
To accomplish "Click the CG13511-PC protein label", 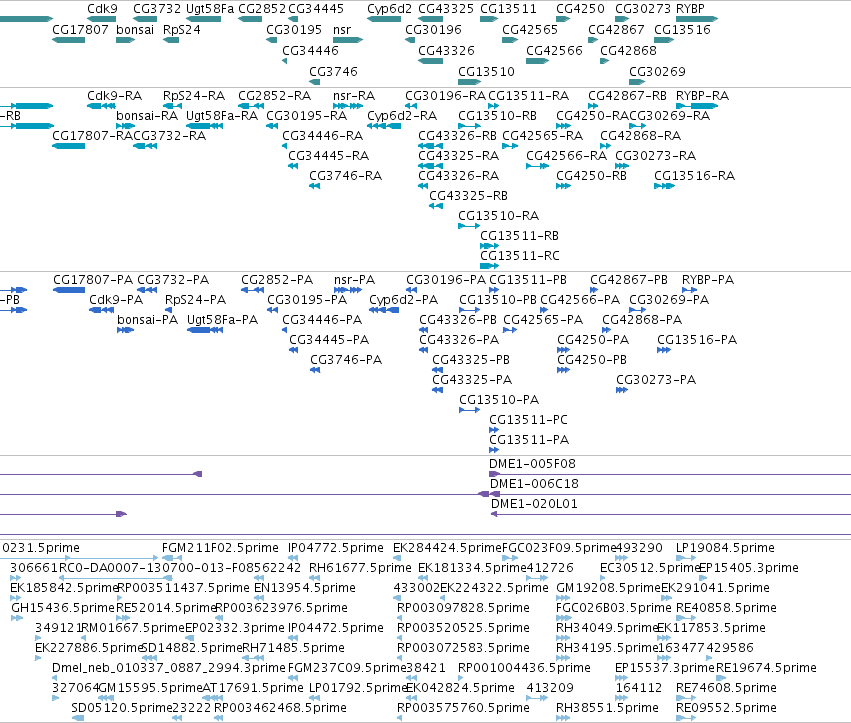I will point(528,420).
